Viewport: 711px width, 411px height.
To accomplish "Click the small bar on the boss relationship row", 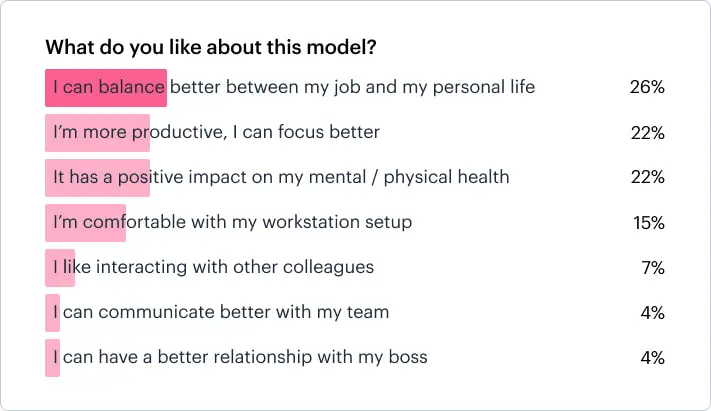I will 52,357.
